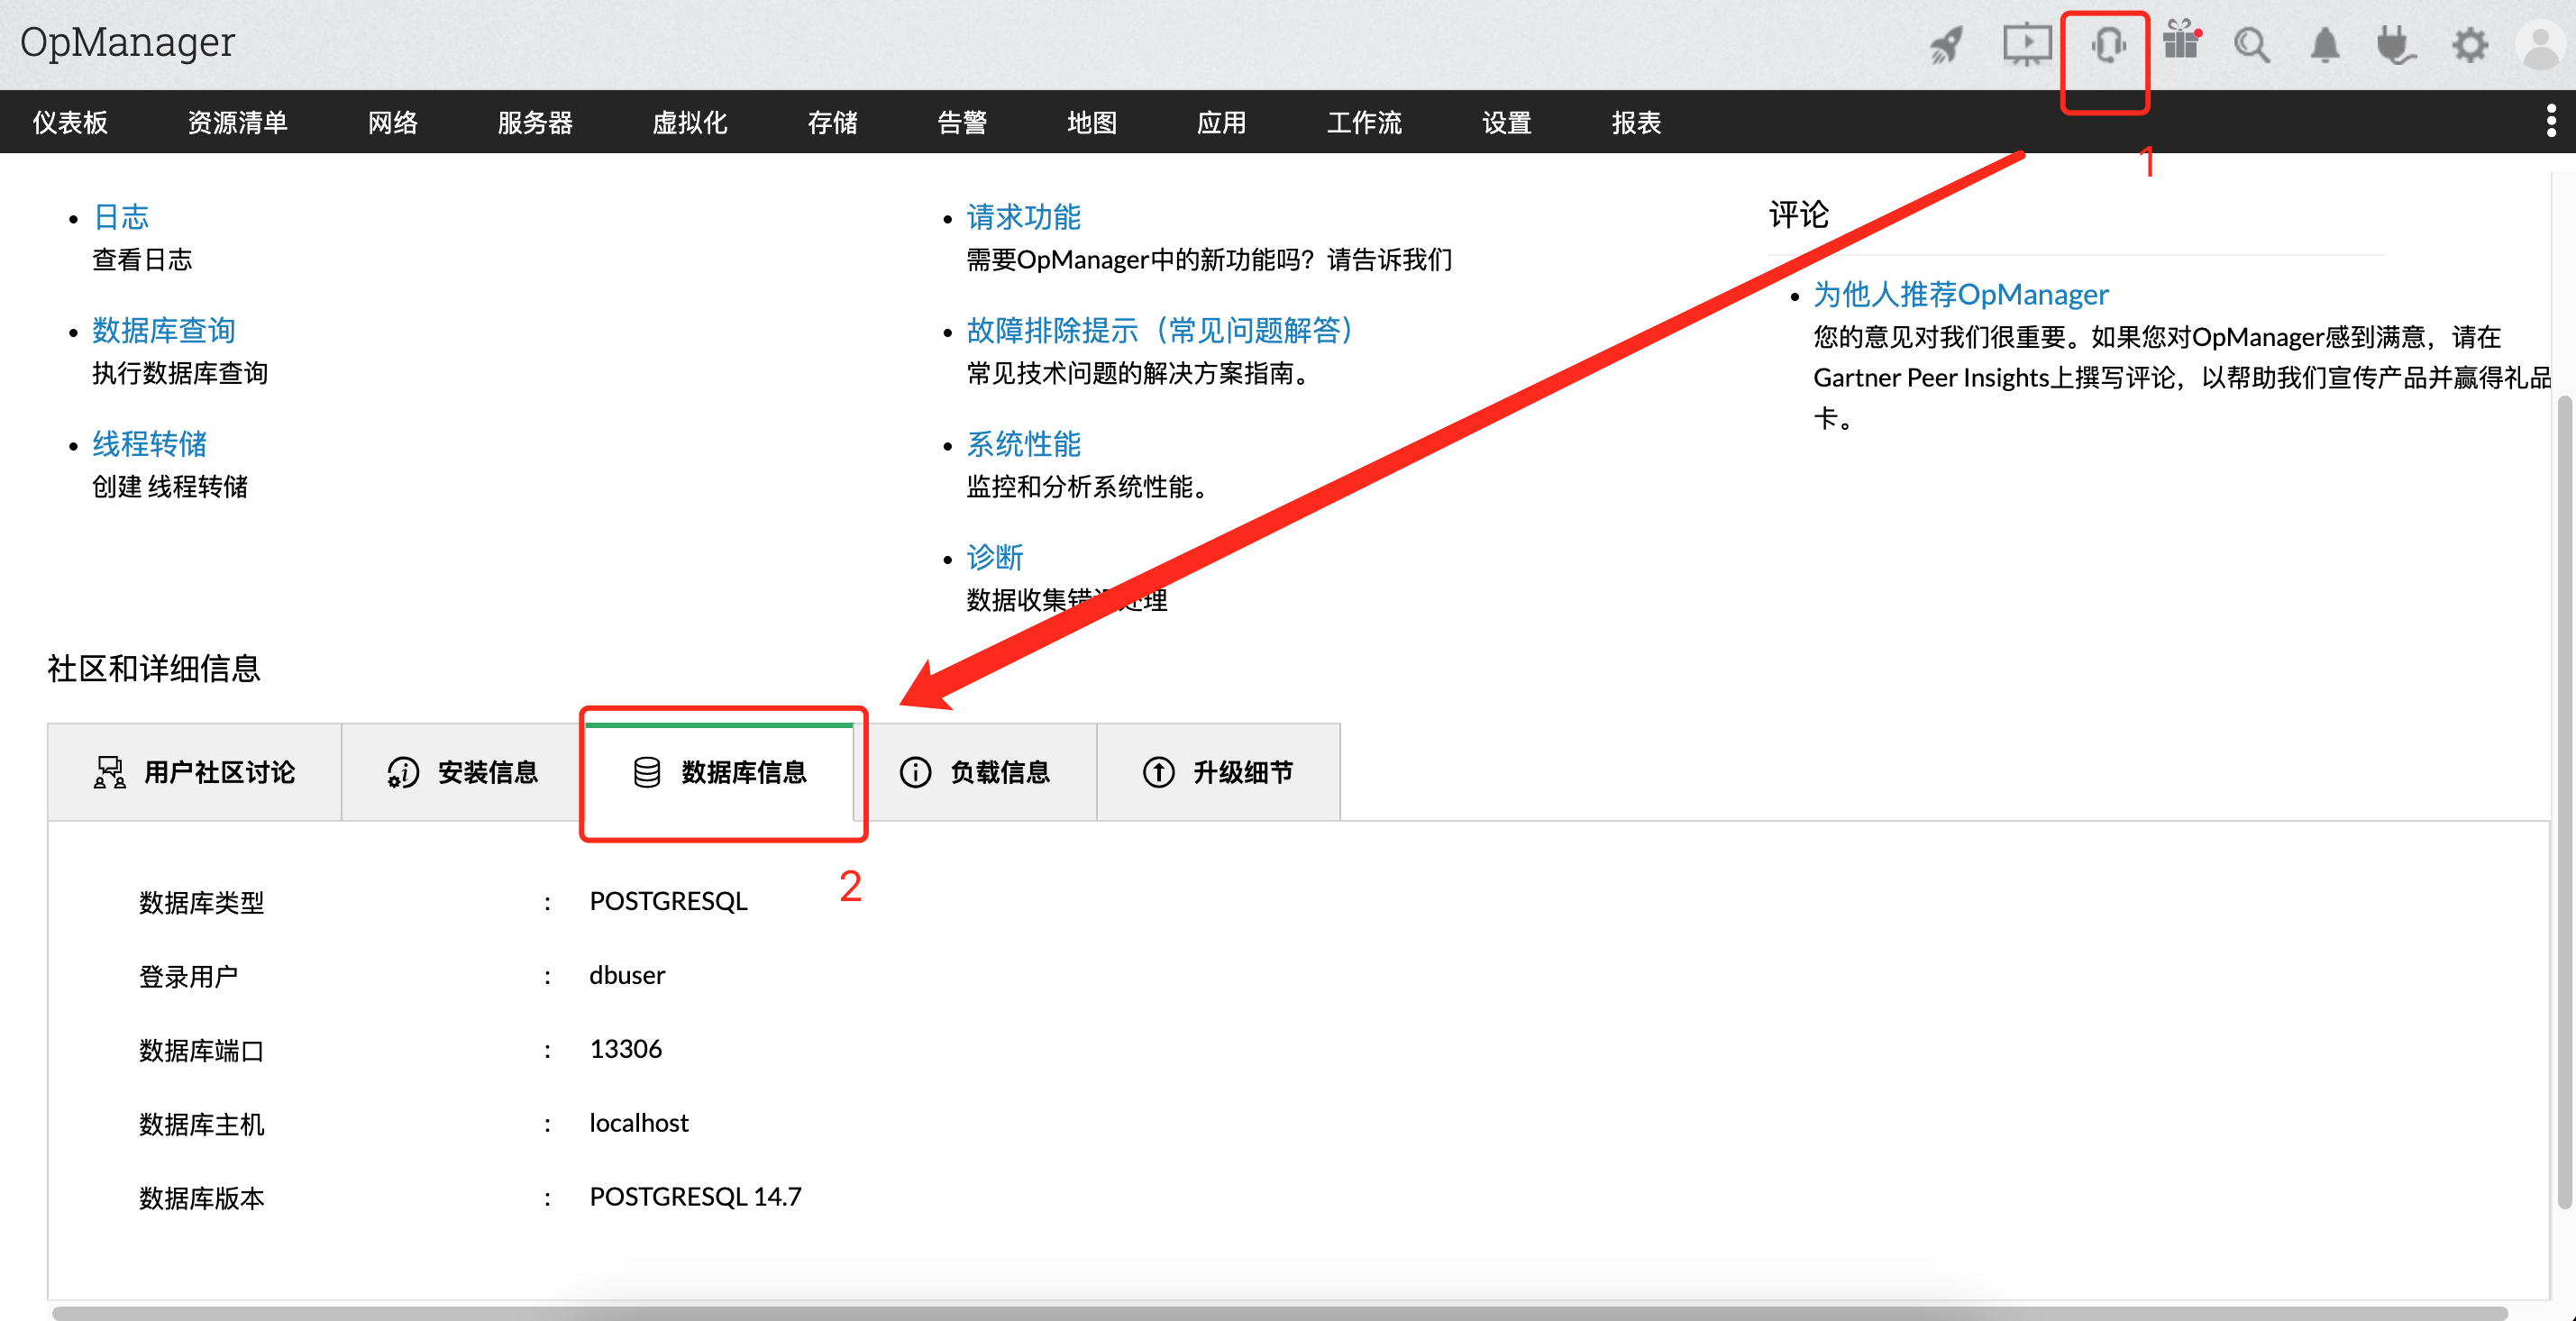Viewport: 2576px width, 1321px height.
Task: Click the 数据库端口 label
Action: 202,1049
